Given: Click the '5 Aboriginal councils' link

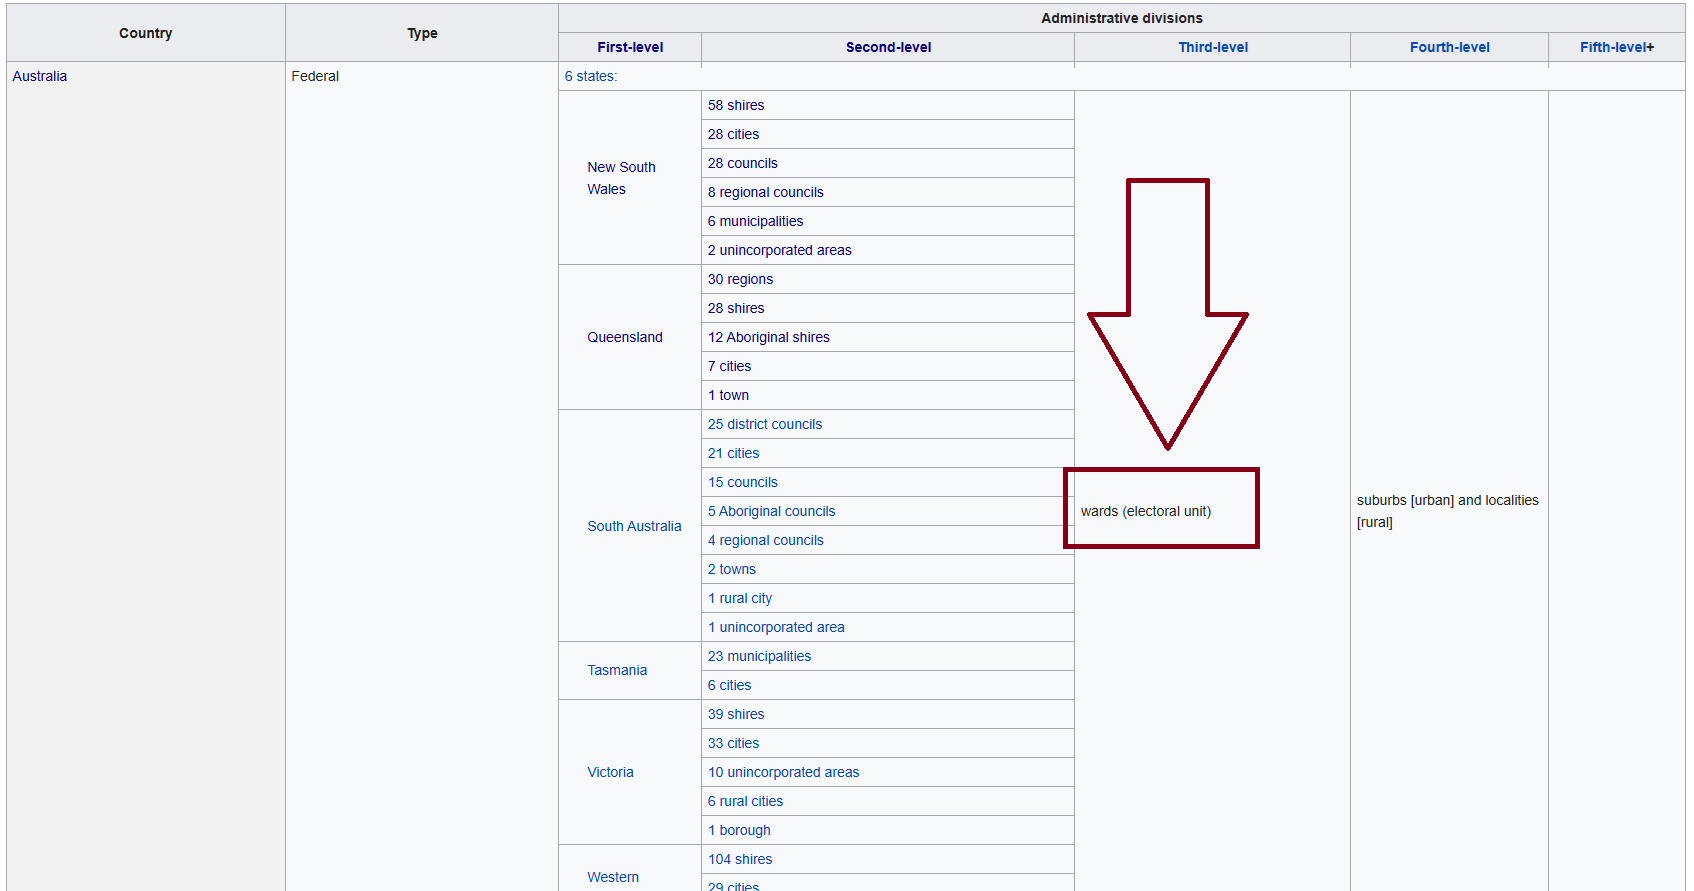Looking at the screenshot, I should click(x=771, y=511).
